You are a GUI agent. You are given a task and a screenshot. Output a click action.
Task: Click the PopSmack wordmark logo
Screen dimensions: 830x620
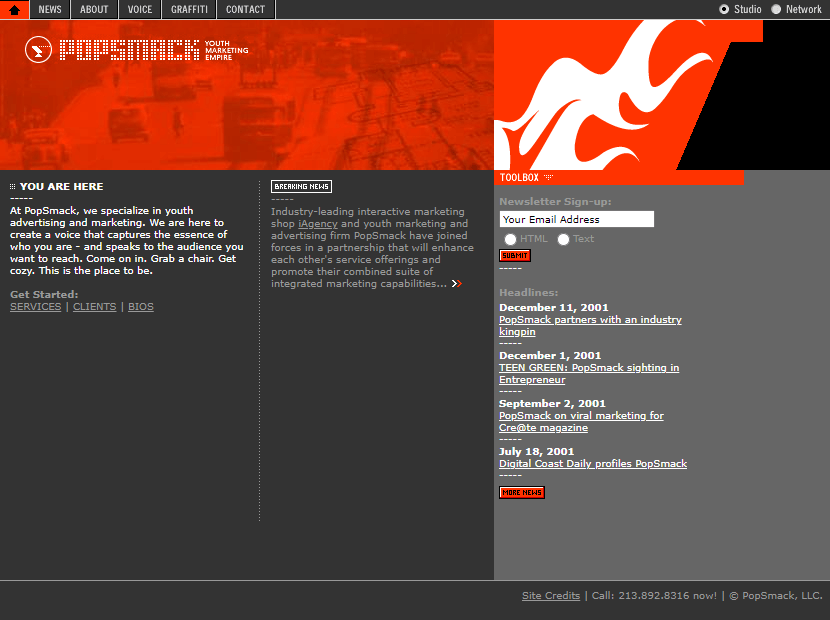[x=129, y=50]
